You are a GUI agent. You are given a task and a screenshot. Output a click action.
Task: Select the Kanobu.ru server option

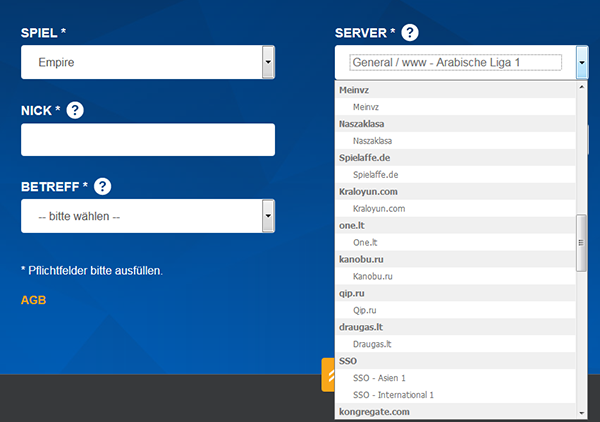pos(455,276)
